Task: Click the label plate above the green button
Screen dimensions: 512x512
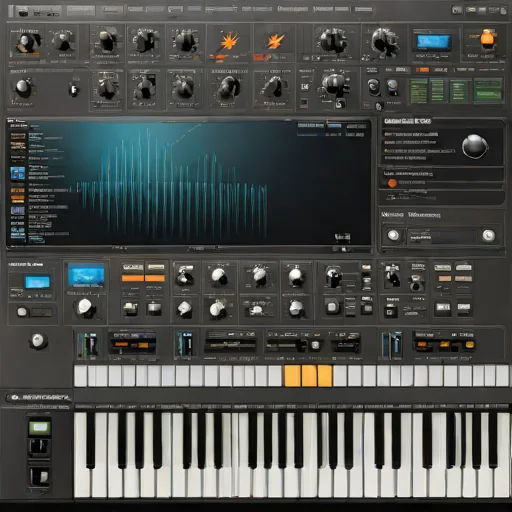Action: click(x=39, y=397)
